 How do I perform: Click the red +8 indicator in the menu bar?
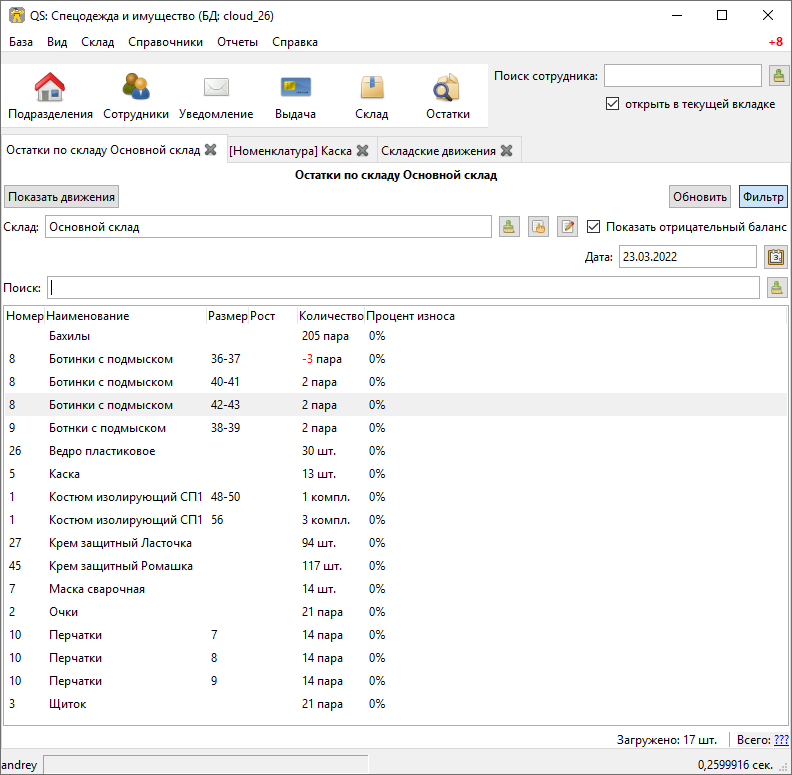pyautogui.click(x=775, y=42)
